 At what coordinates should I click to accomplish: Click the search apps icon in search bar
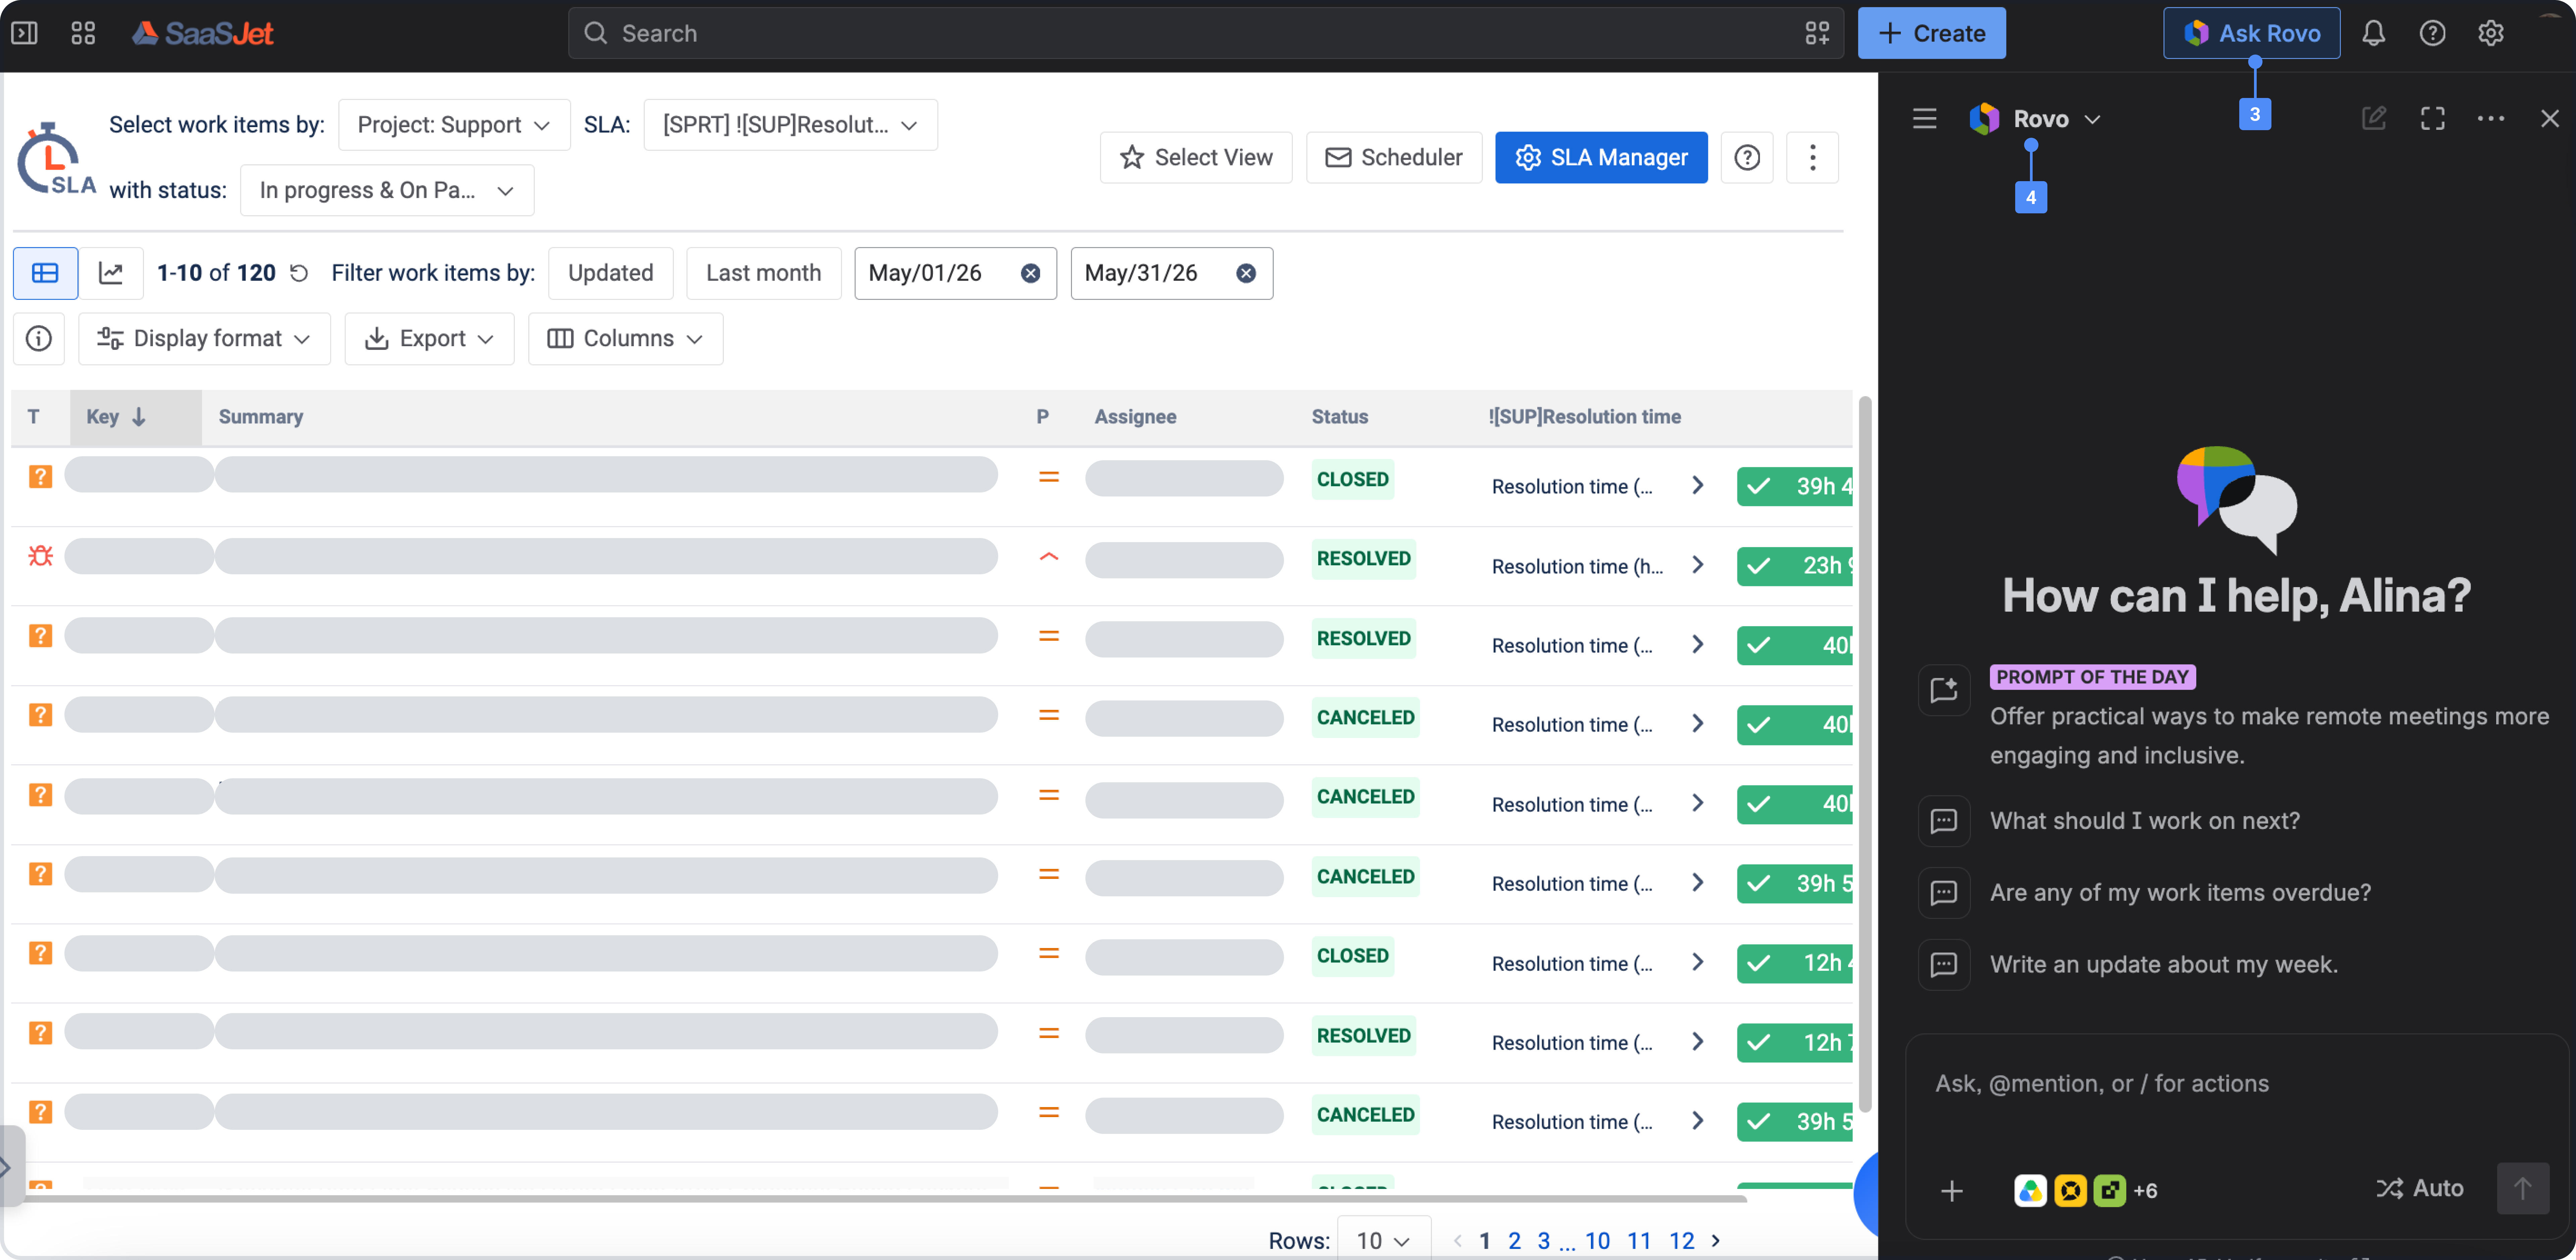click(x=1817, y=33)
